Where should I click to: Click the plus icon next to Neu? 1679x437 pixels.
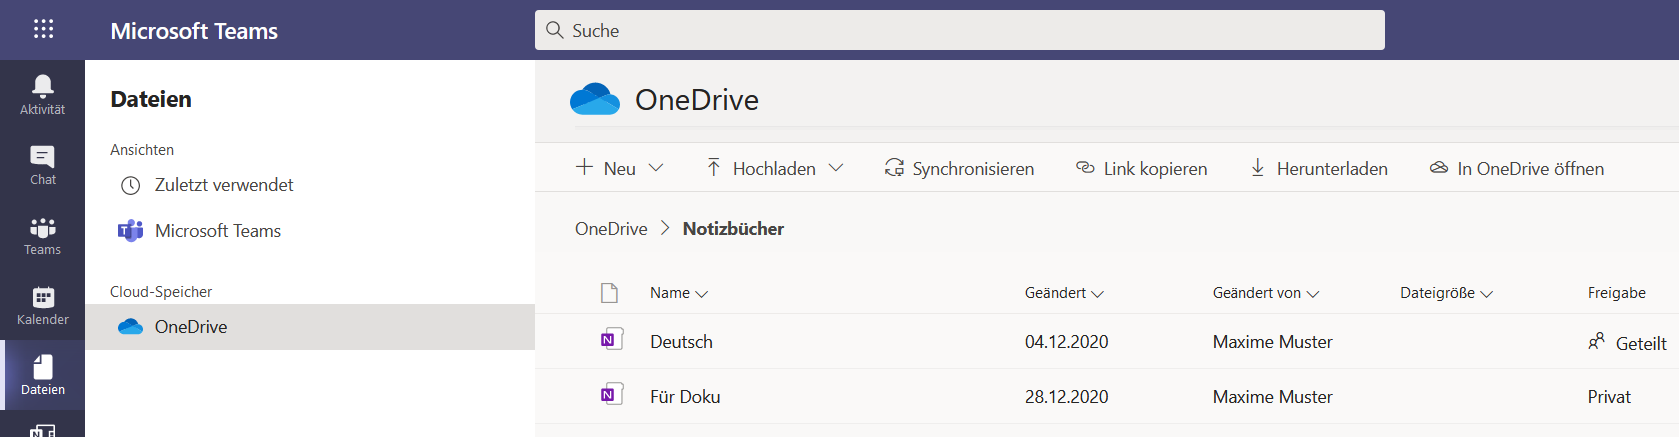coord(585,167)
